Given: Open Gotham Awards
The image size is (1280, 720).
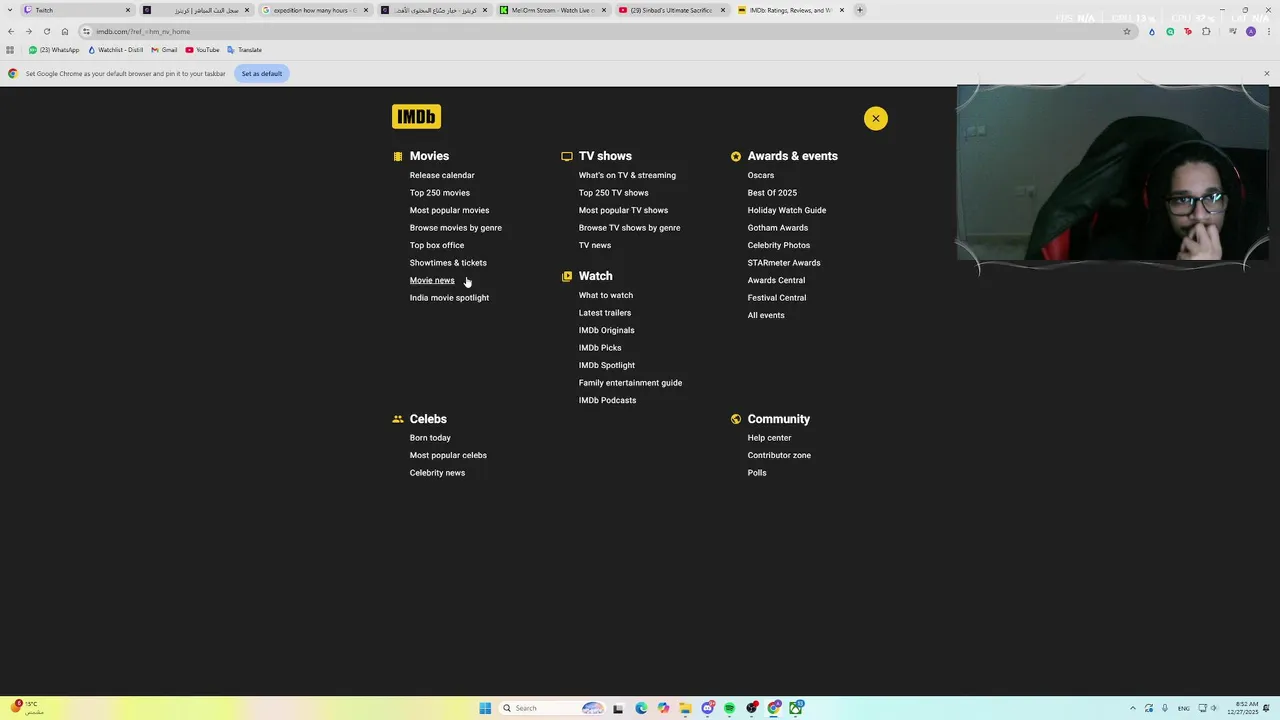Looking at the screenshot, I should 777,228.
